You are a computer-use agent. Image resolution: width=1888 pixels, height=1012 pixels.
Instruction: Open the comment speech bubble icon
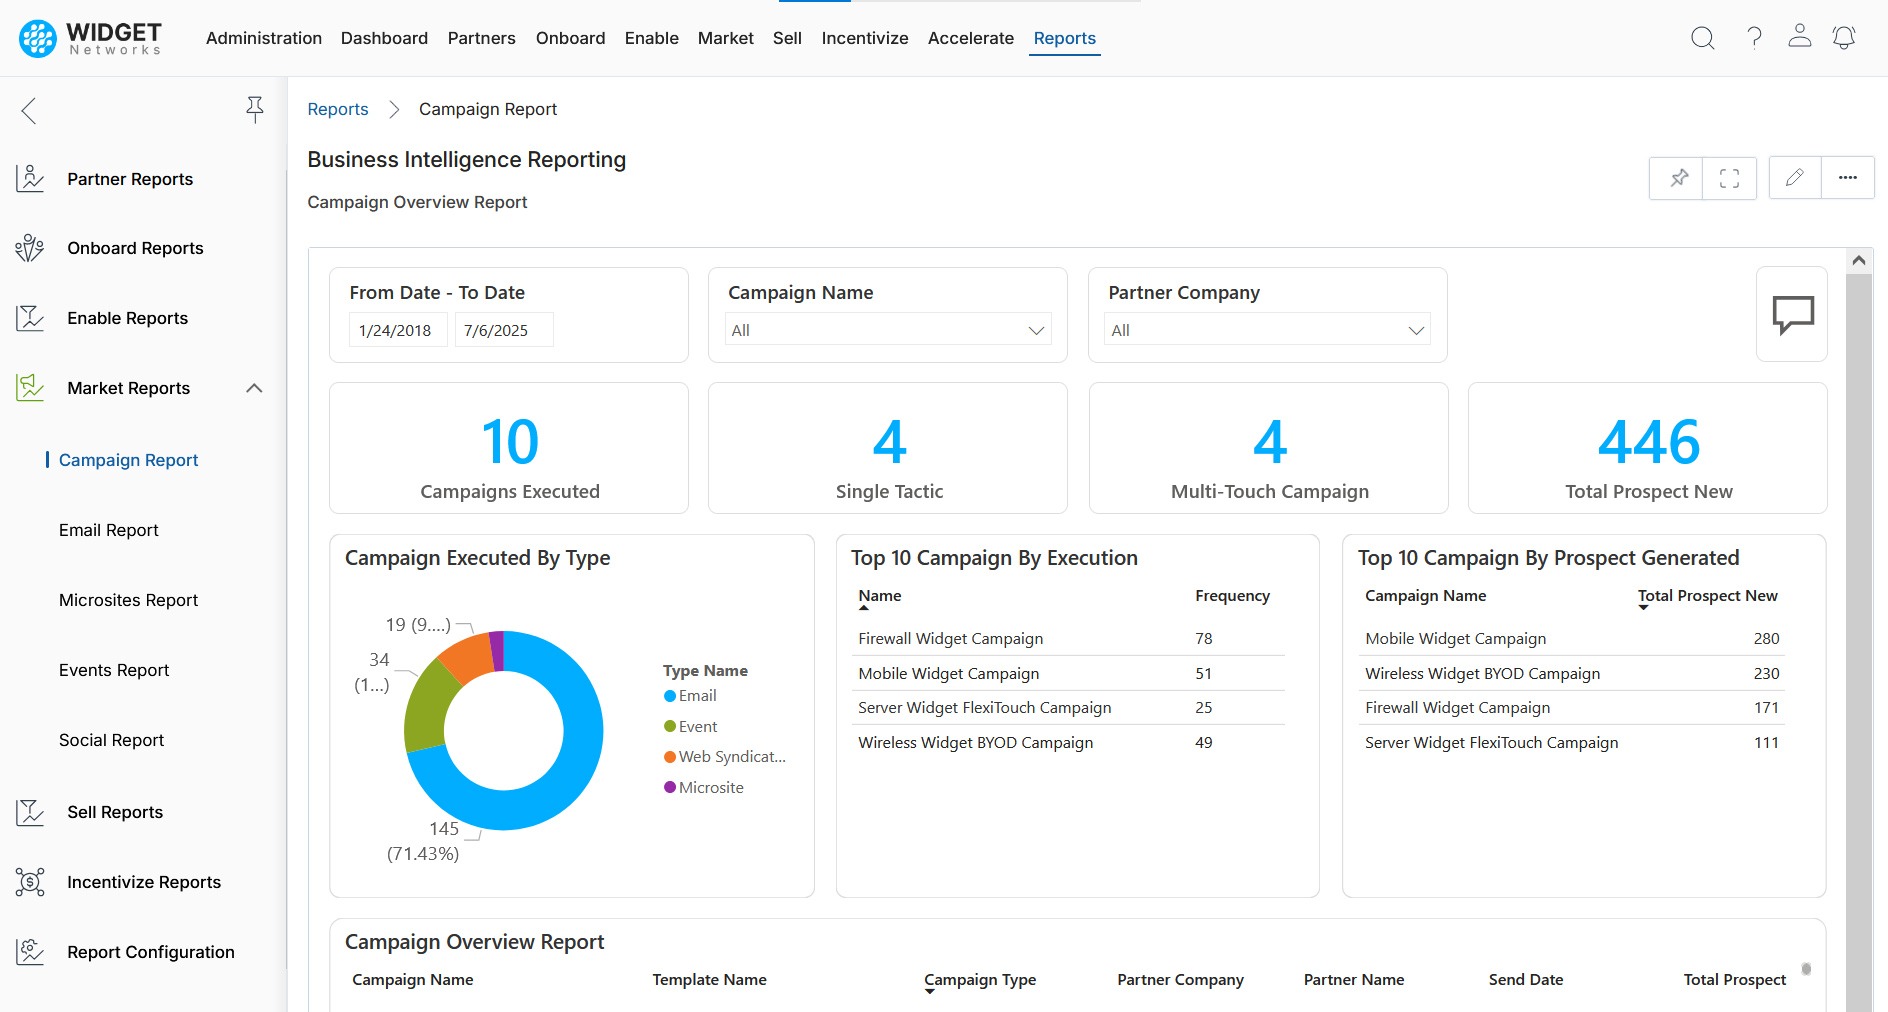[1792, 314]
